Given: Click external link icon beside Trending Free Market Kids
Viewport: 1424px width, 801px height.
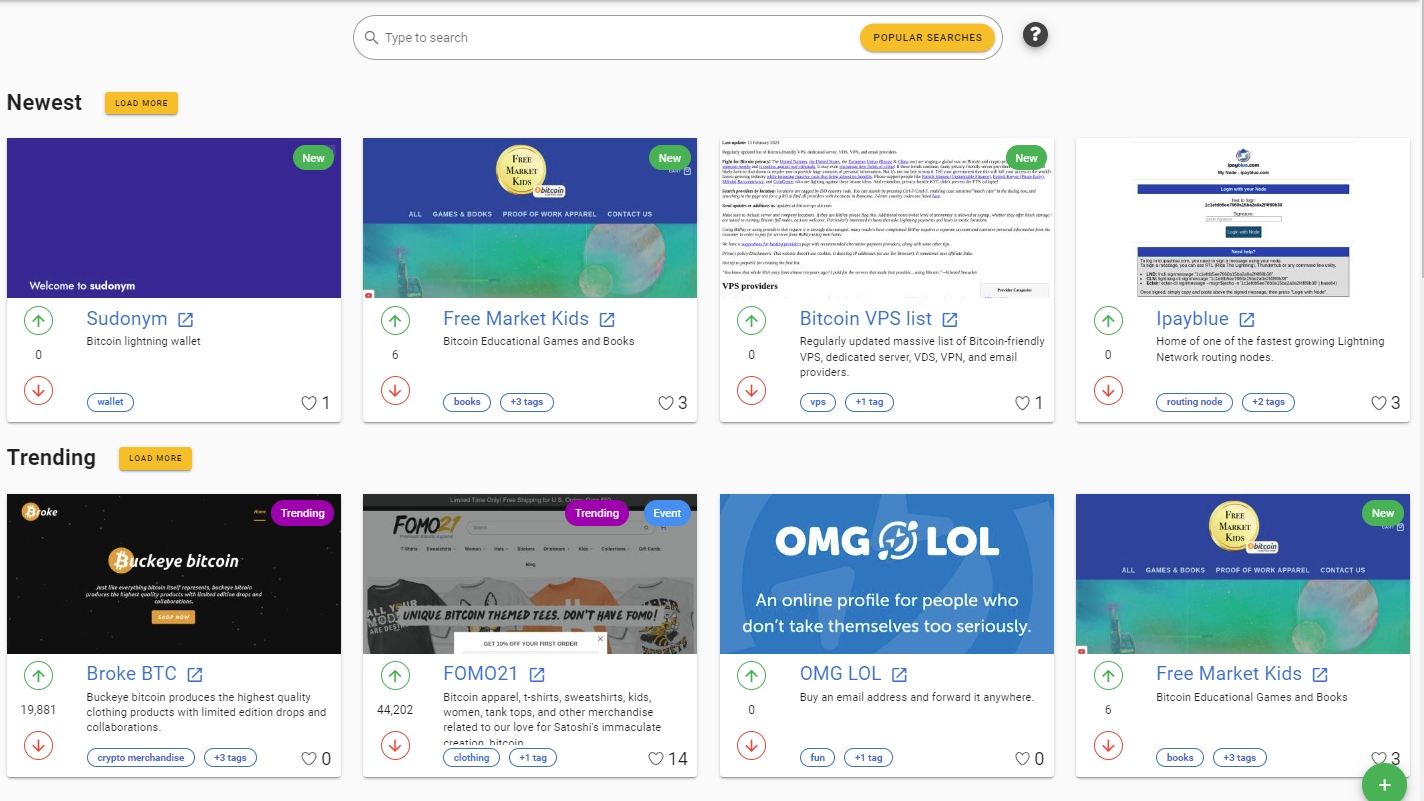Looking at the screenshot, I should [1320, 675].
